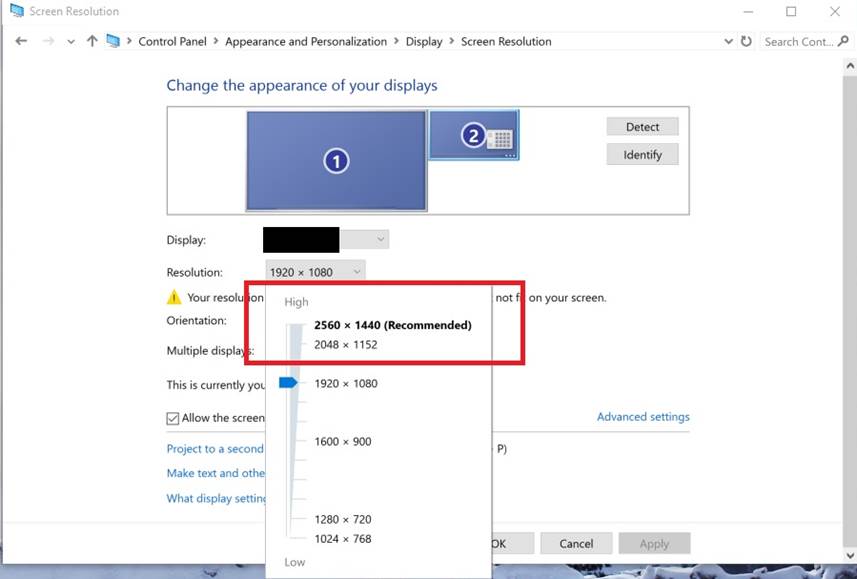857x579 pixels.
Task: Click the Search Control Panel field
Action: click(x=796, y=41)
